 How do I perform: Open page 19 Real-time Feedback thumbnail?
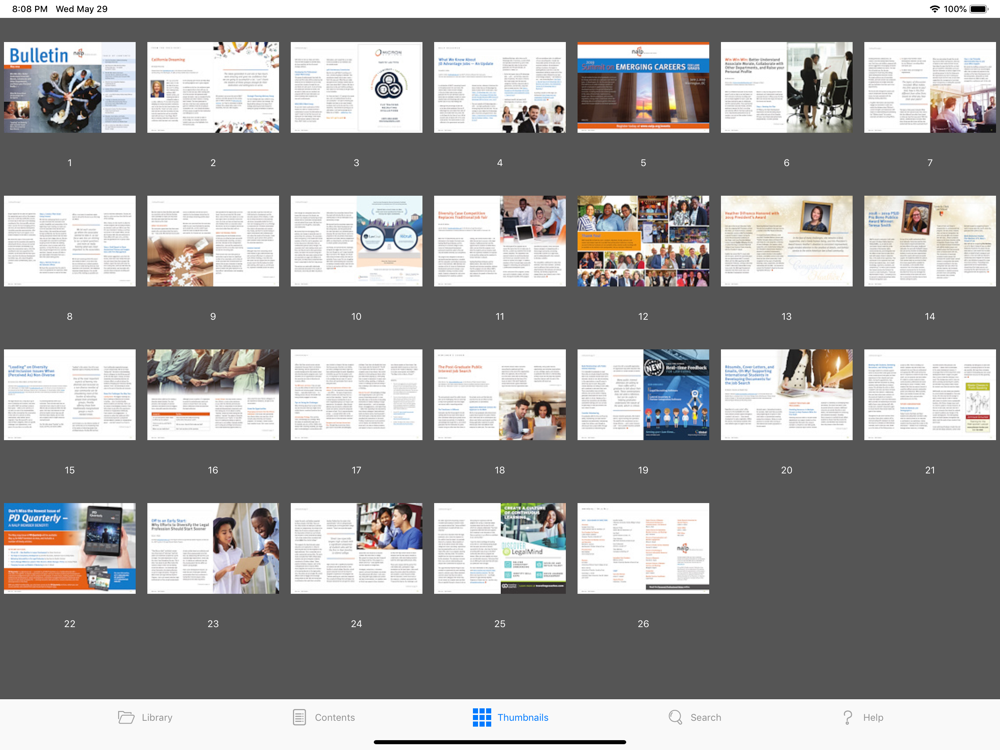643,395
